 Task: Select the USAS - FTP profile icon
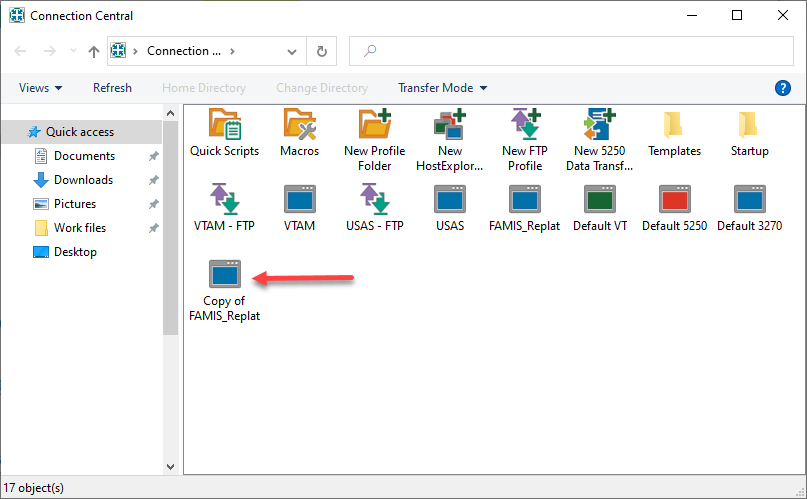click(375, 199)
